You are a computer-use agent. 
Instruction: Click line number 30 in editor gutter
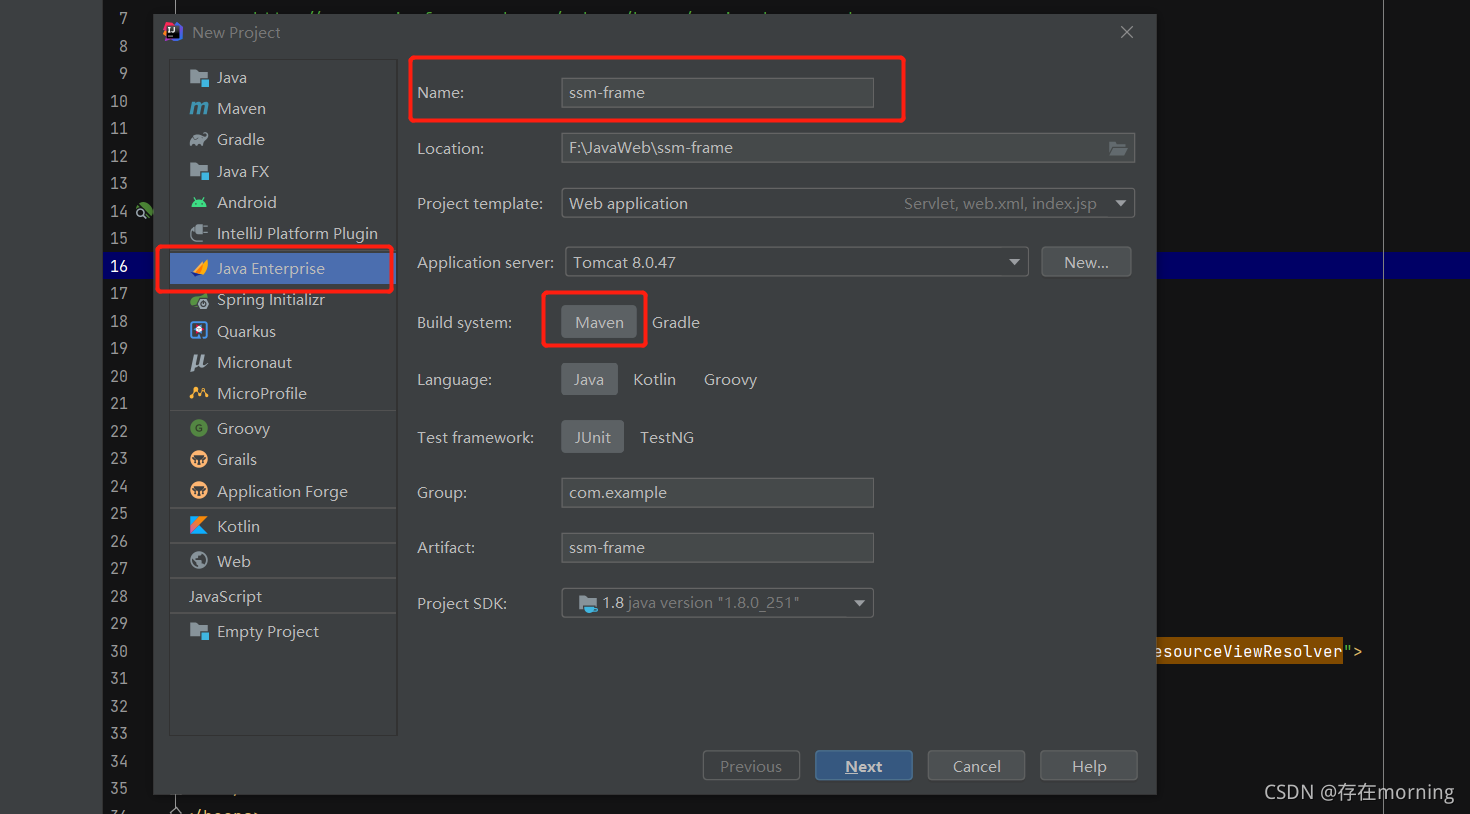pos(119,651)
